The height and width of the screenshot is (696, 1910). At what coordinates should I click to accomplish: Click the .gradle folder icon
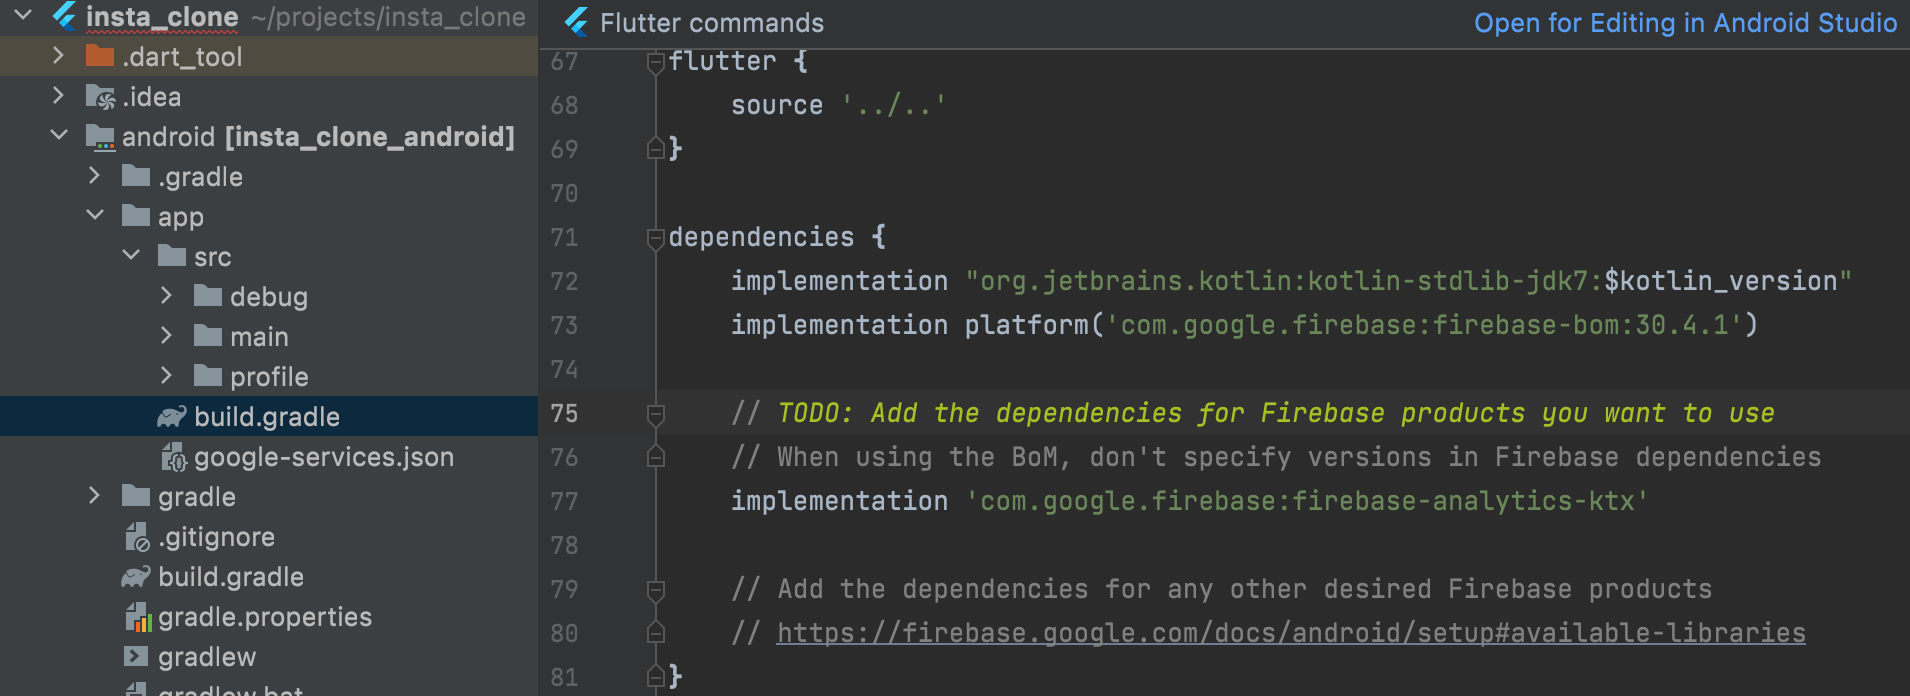point(136,176)
